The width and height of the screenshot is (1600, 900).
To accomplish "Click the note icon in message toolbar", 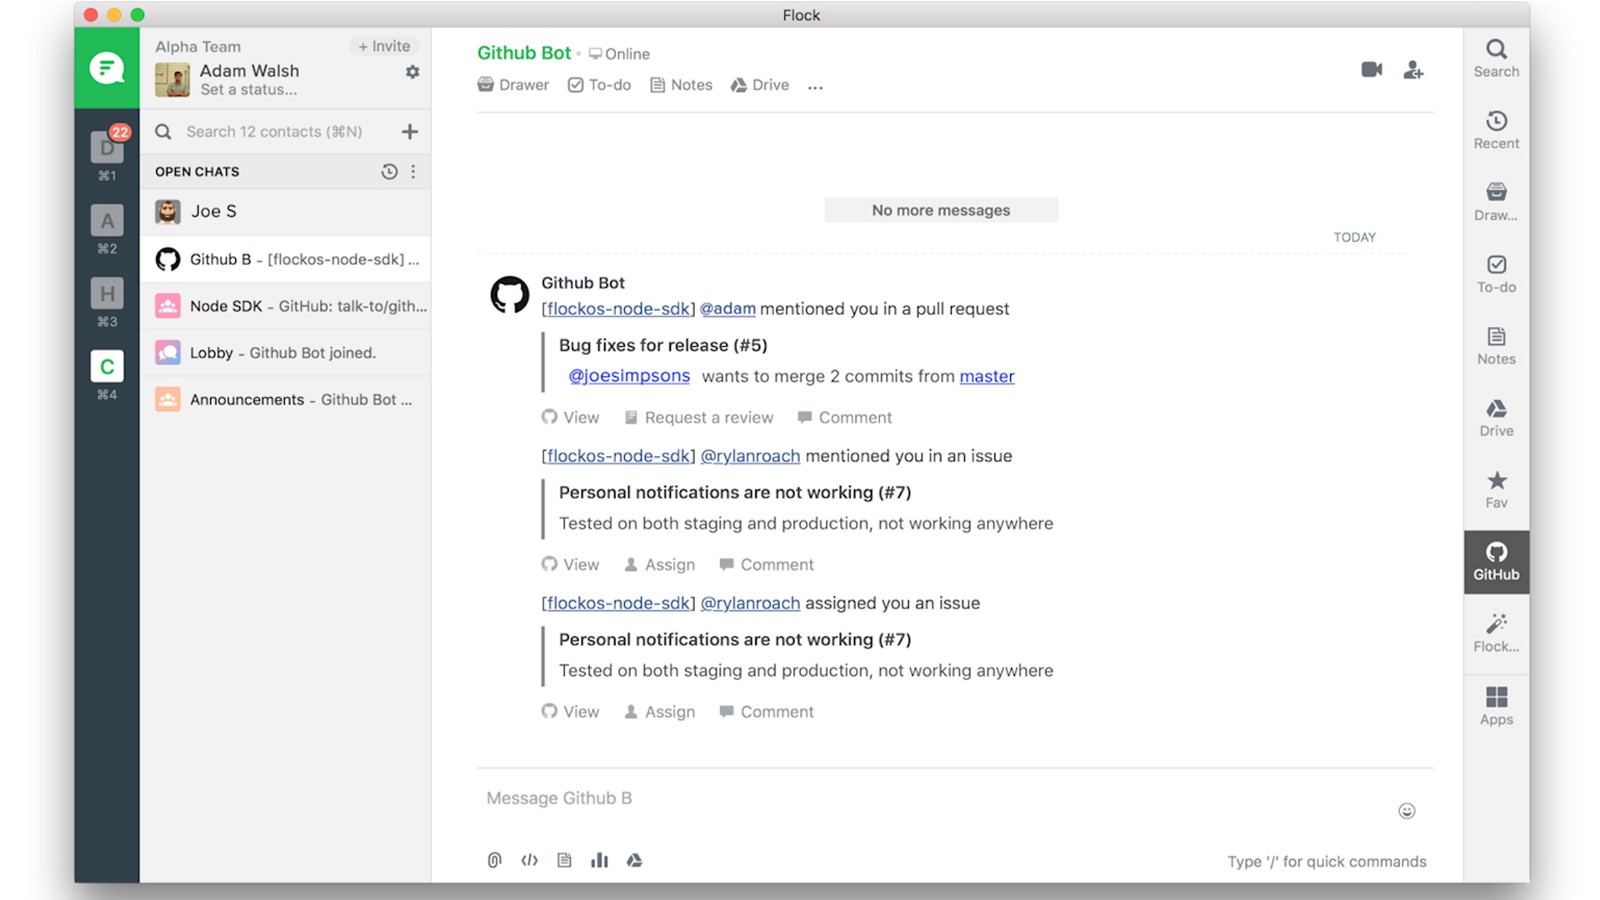I will [x=564, y=860].
